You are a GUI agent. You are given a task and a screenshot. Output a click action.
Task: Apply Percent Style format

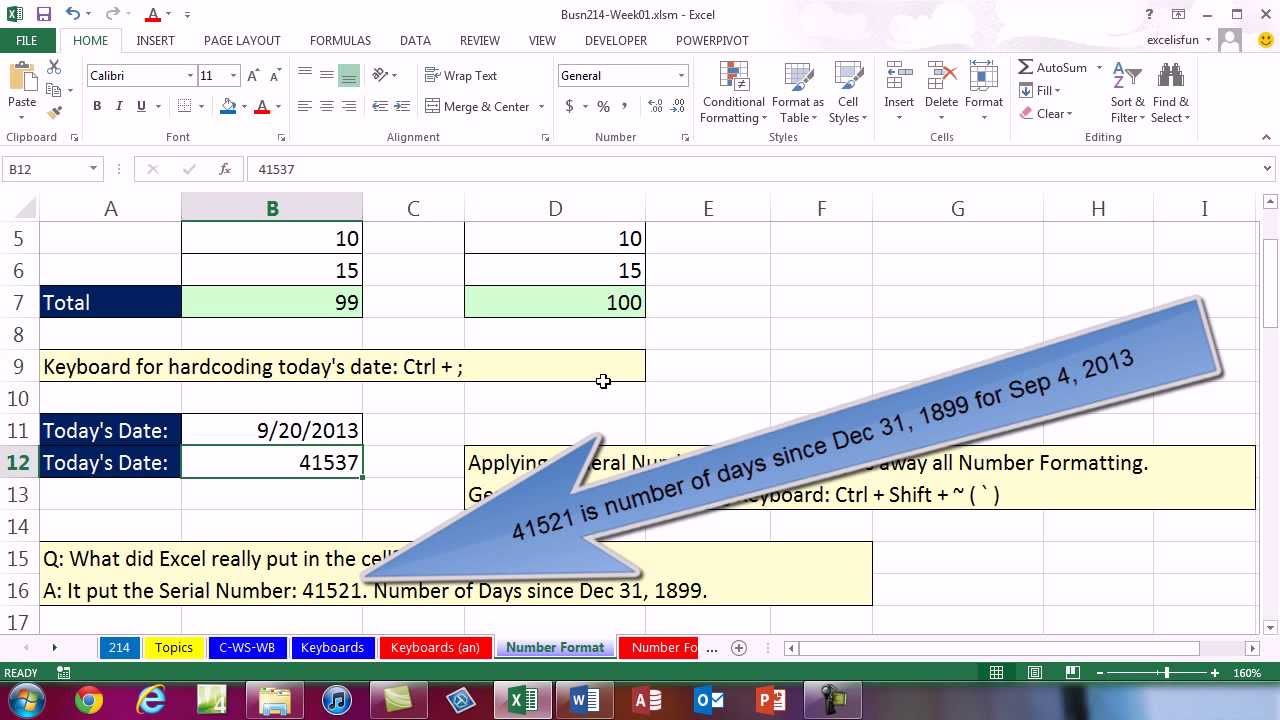(603, 106)
